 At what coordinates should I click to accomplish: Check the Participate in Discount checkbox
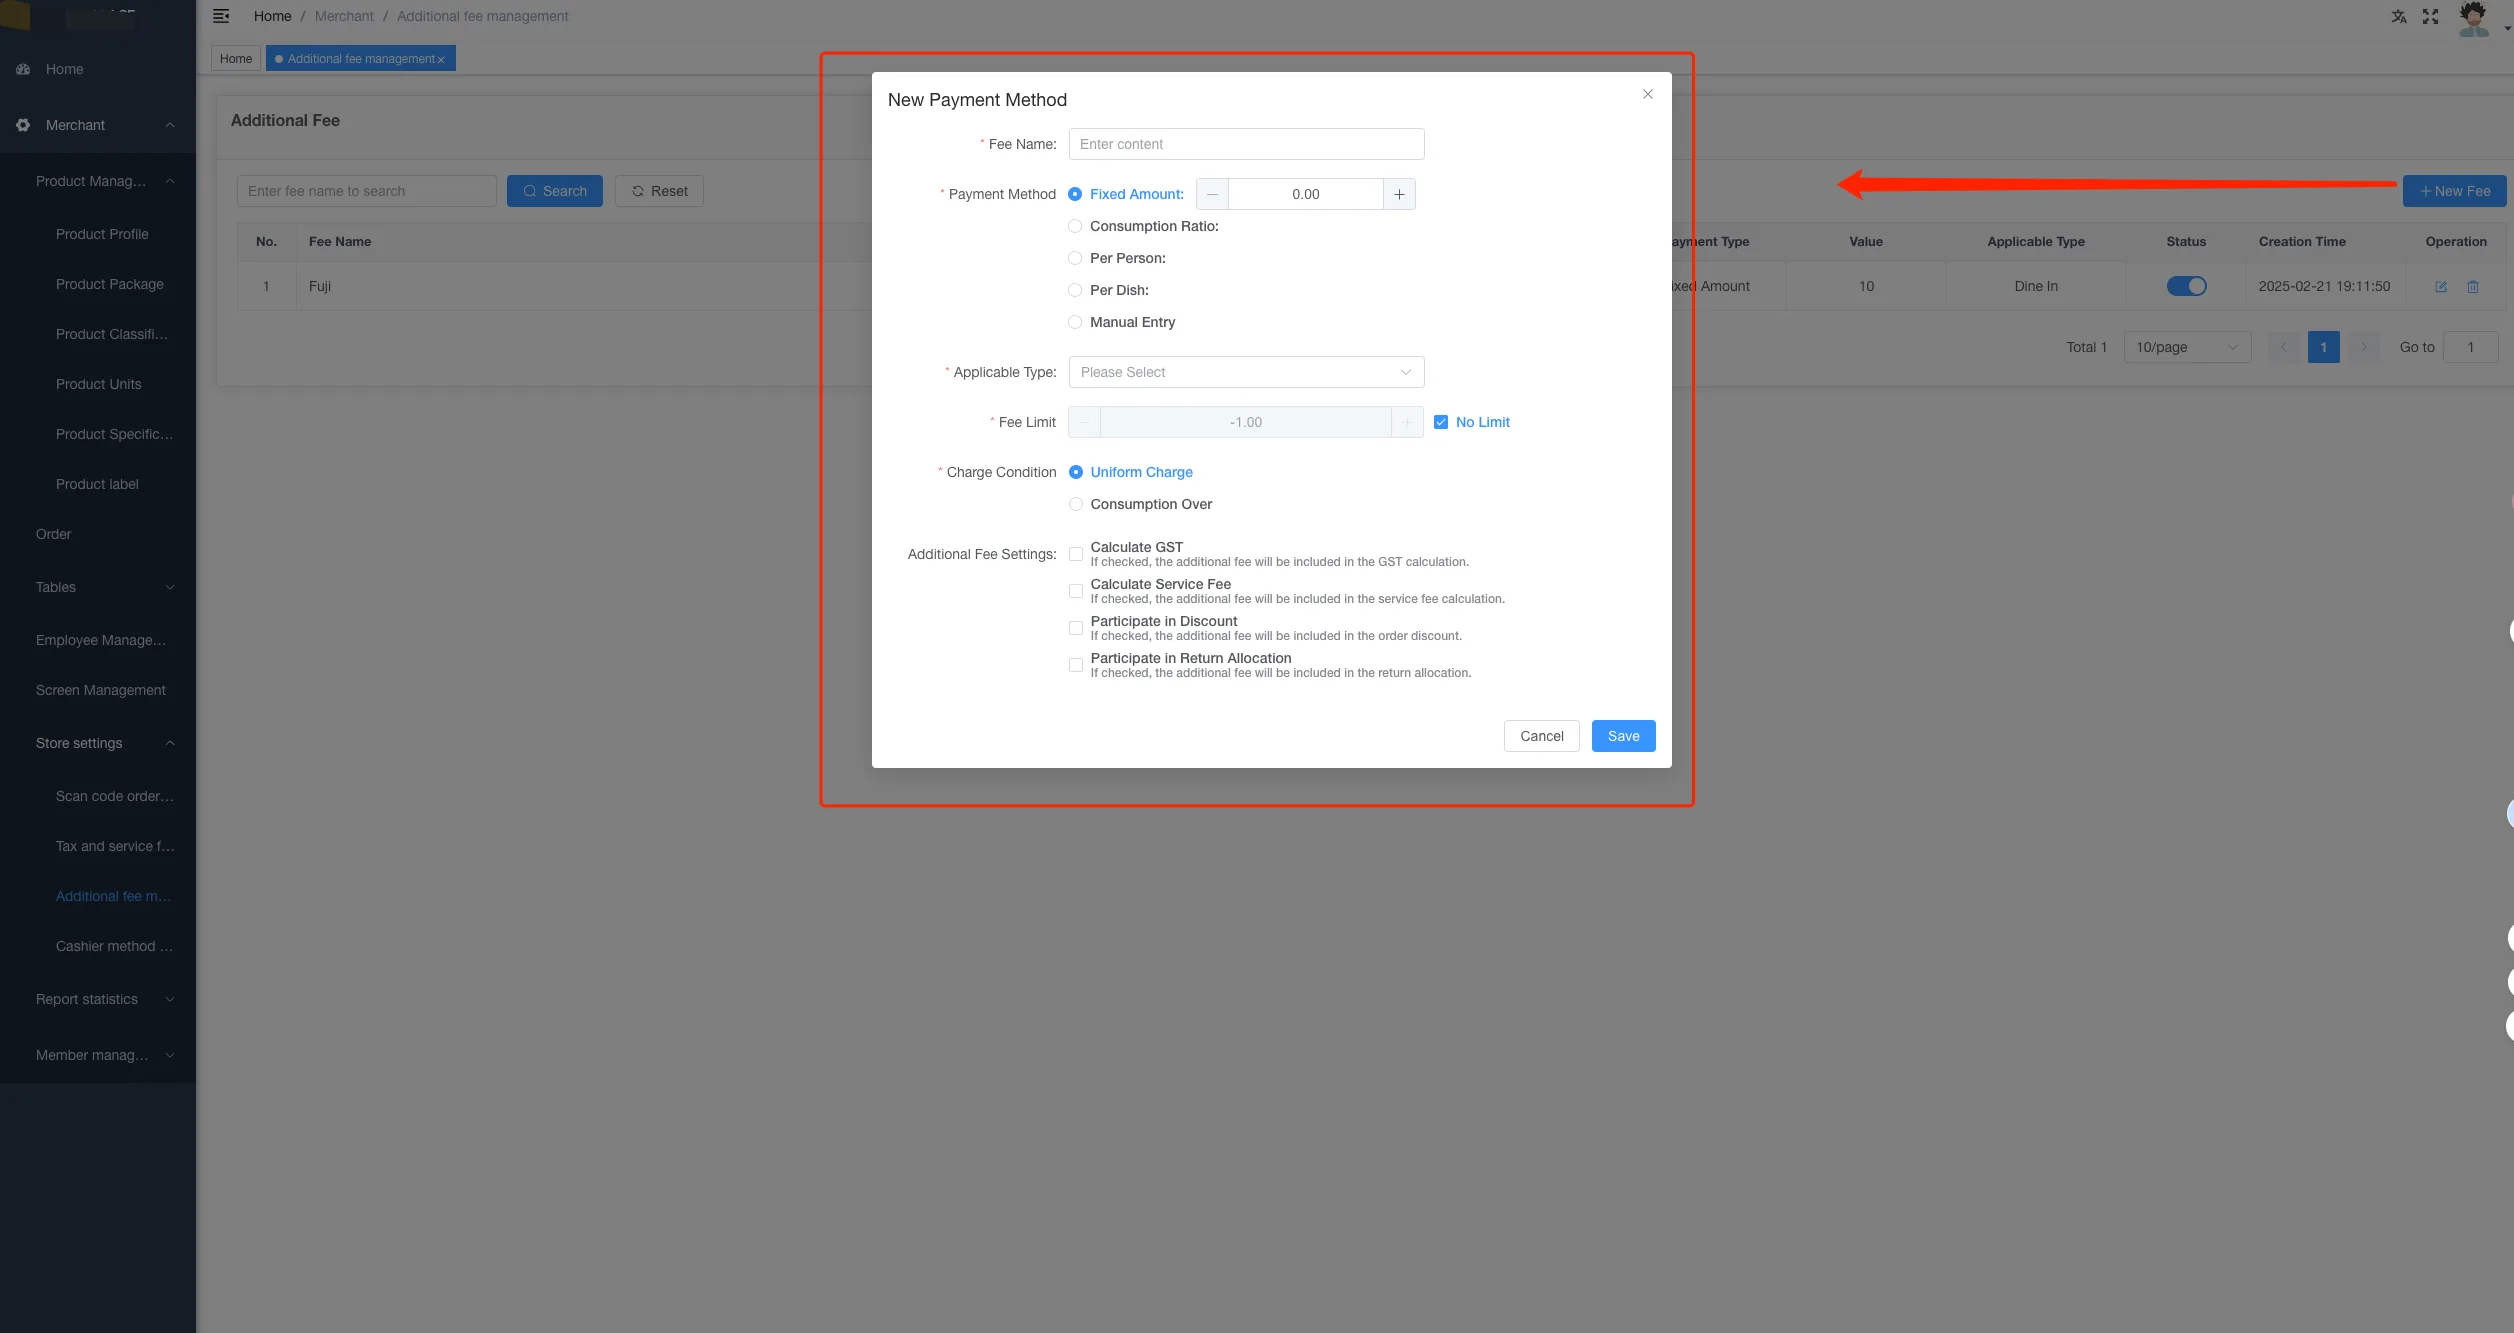[x=1076, y=628]
